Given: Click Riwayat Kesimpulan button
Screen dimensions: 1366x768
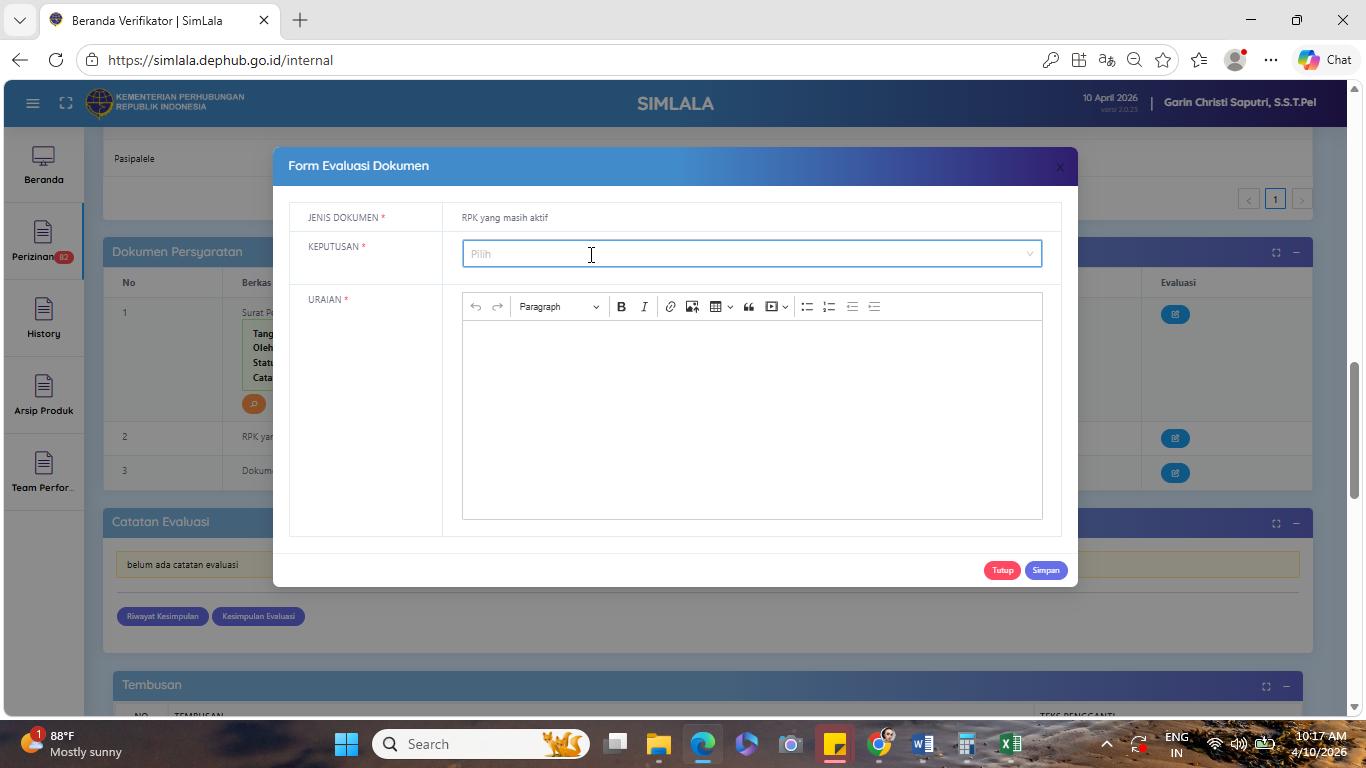Looking at the screenshot, I should pos(163,616).
